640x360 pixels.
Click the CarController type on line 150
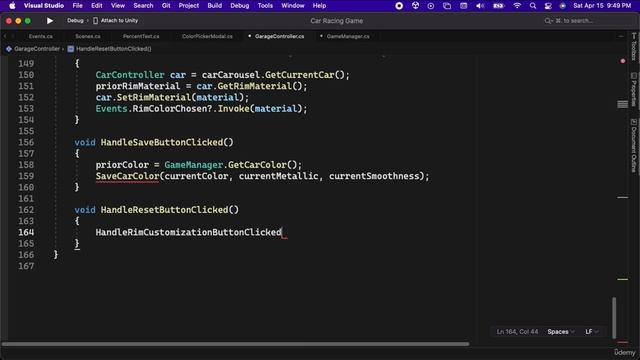tap(130, 75)
